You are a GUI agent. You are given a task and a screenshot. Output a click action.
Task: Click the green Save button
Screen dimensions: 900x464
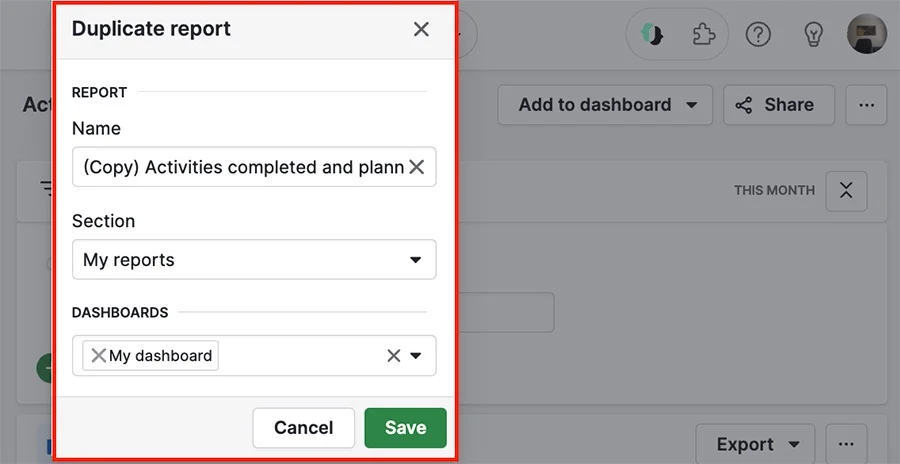point(405,428)
